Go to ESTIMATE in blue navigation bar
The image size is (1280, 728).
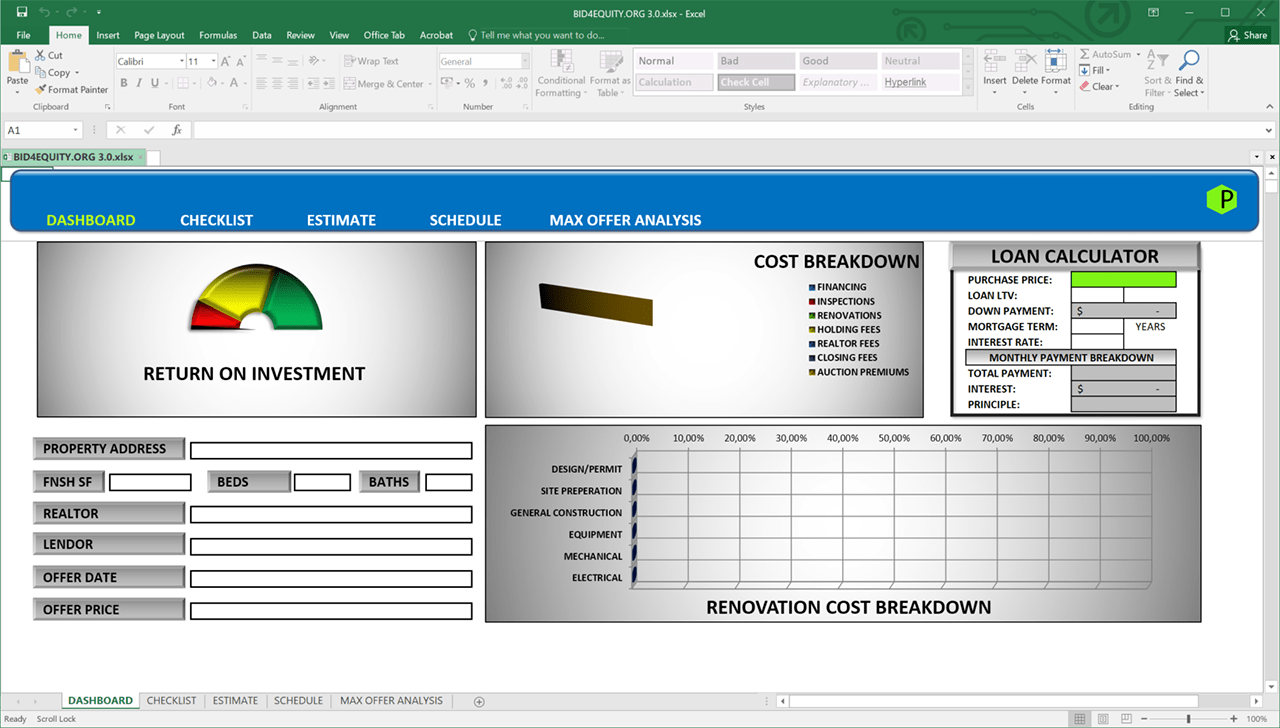pyautogui.click(x=341, y=220)
